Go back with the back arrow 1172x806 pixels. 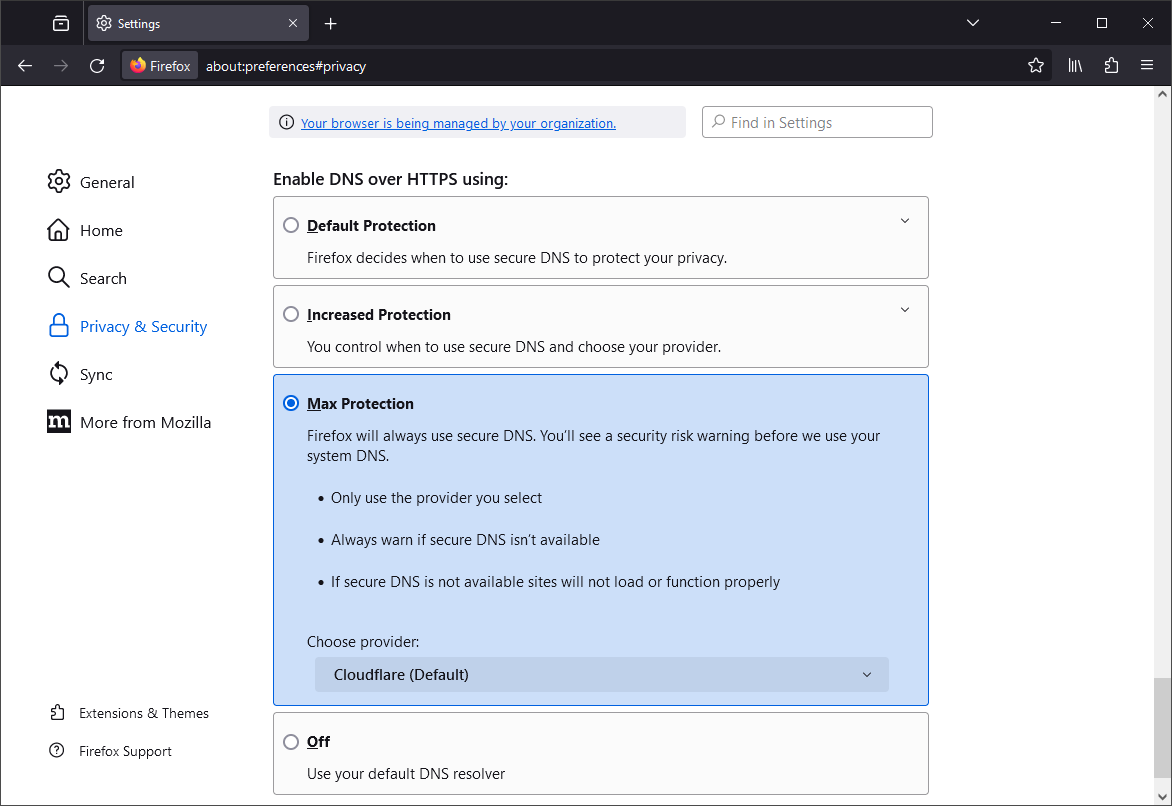tap(25, 66)
